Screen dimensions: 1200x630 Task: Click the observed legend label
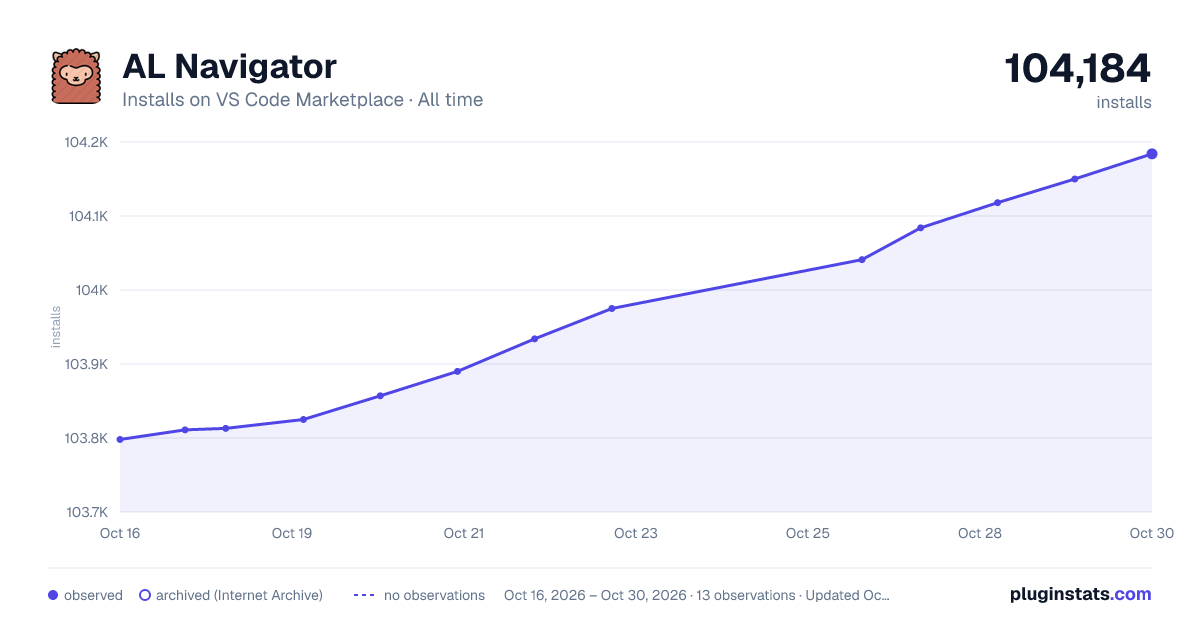coord(93,595)
